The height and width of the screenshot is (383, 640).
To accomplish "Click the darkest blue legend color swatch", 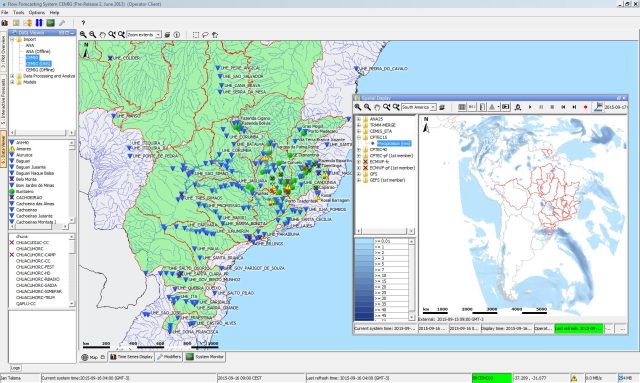I will (364, 316).
